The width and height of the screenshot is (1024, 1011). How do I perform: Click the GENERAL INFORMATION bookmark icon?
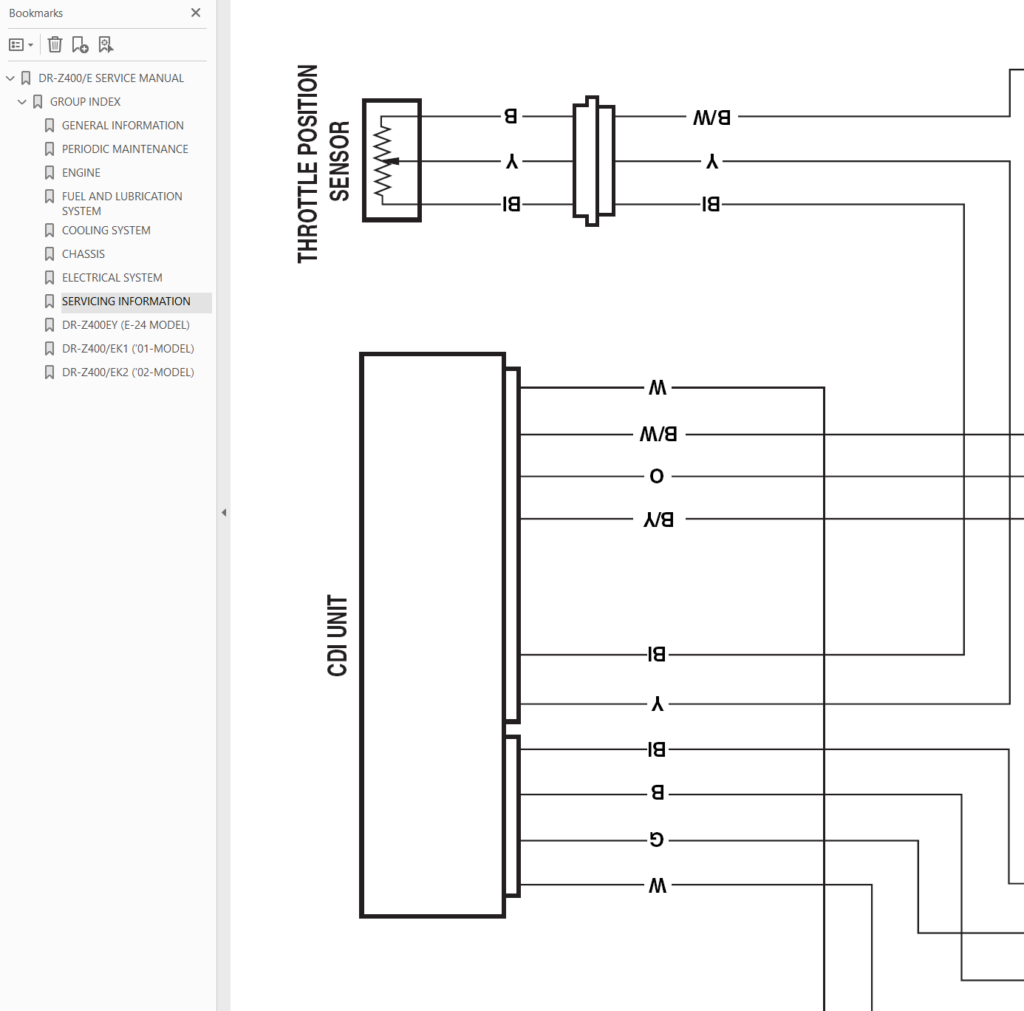[49, 125]
